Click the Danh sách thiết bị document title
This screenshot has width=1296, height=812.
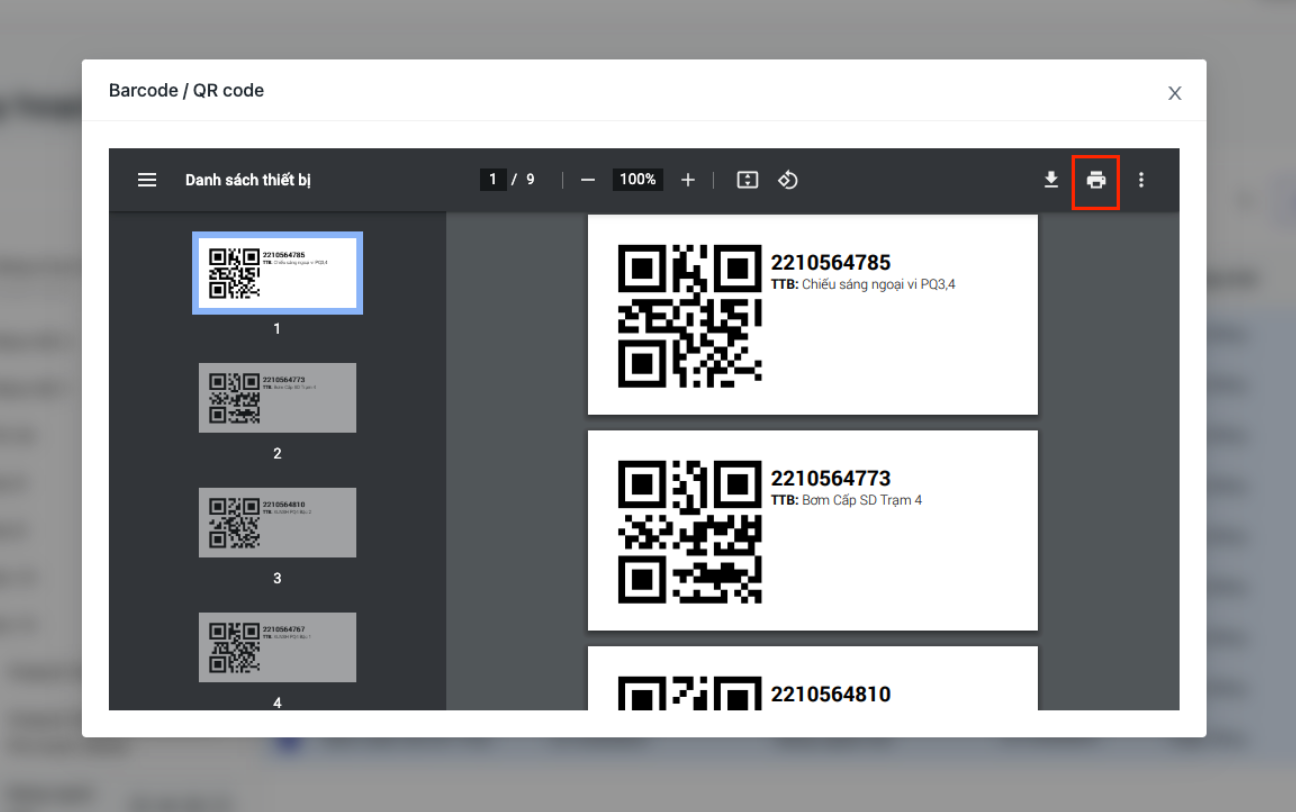[248, 181]
